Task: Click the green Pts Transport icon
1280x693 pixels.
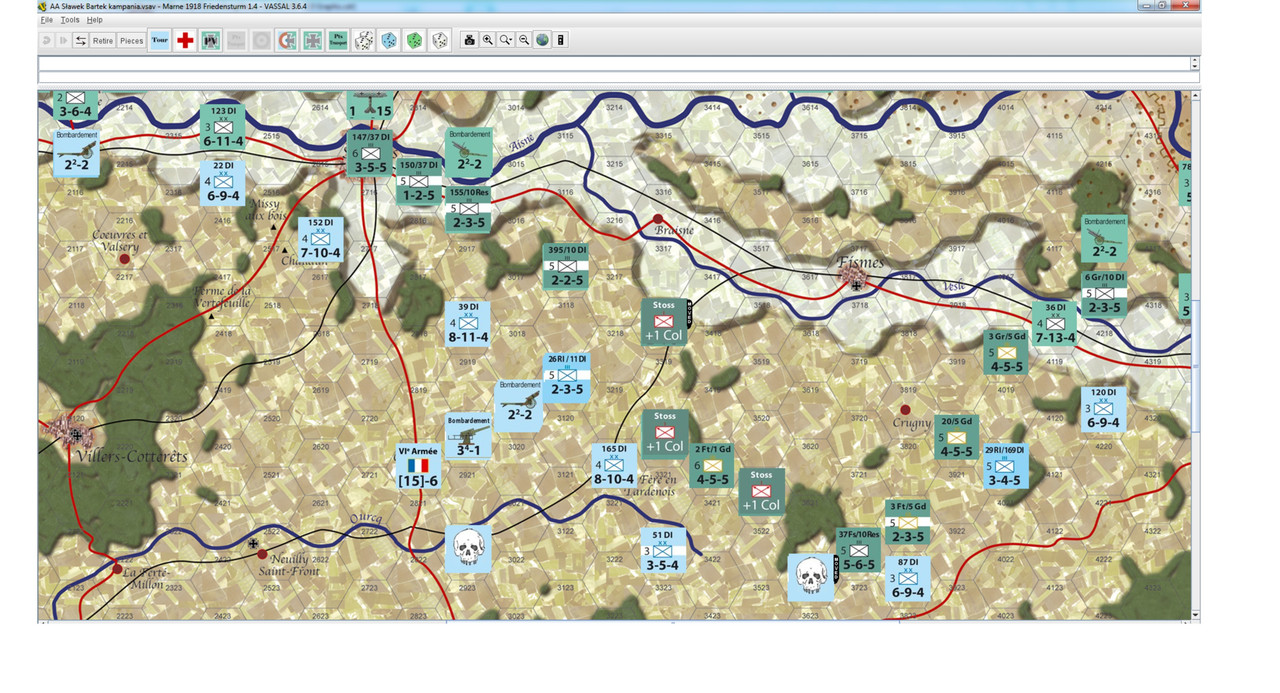Action: point(338,40)
